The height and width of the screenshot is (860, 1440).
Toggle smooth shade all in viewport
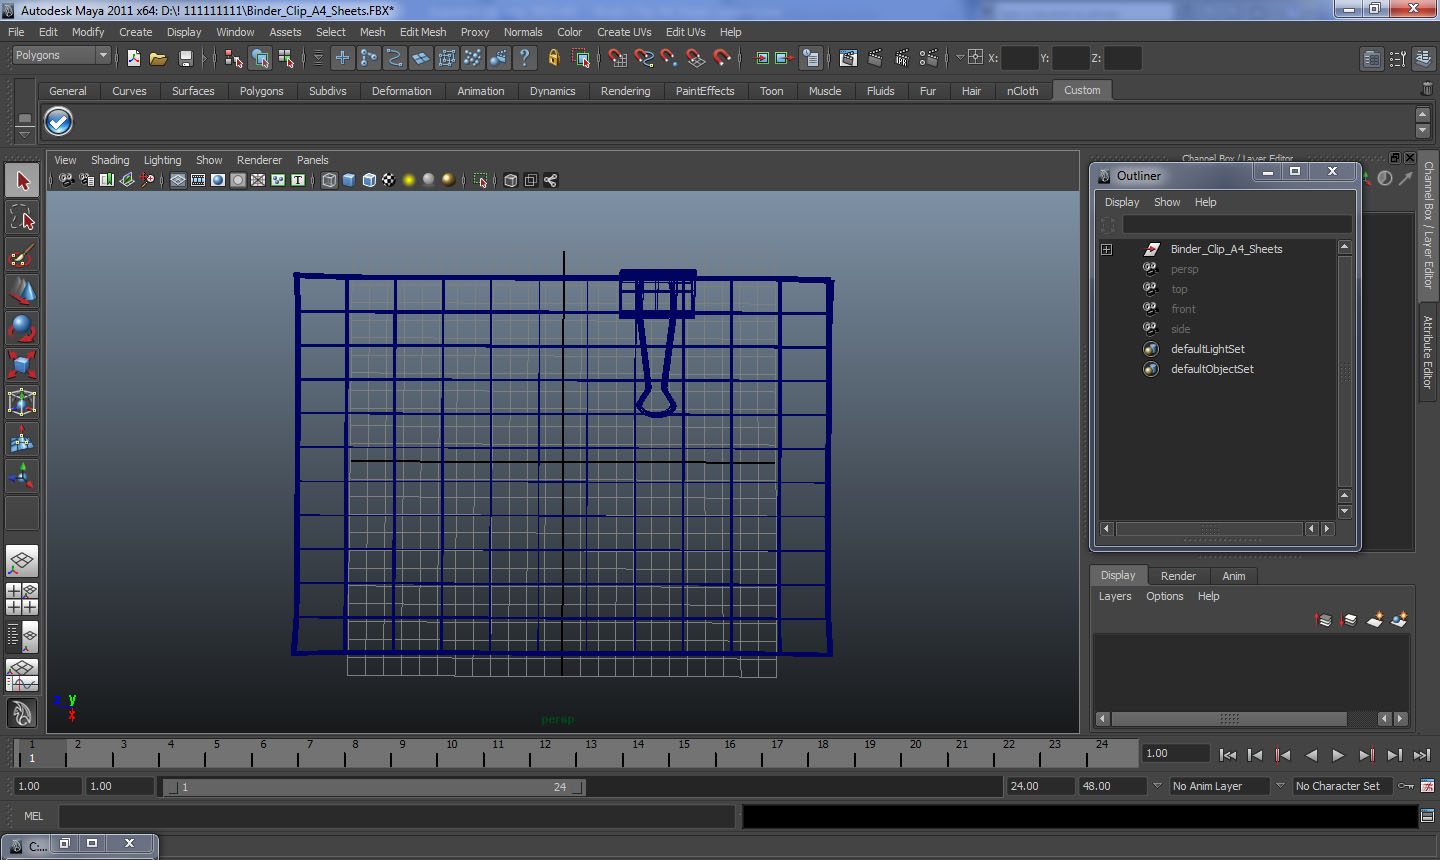349,180
